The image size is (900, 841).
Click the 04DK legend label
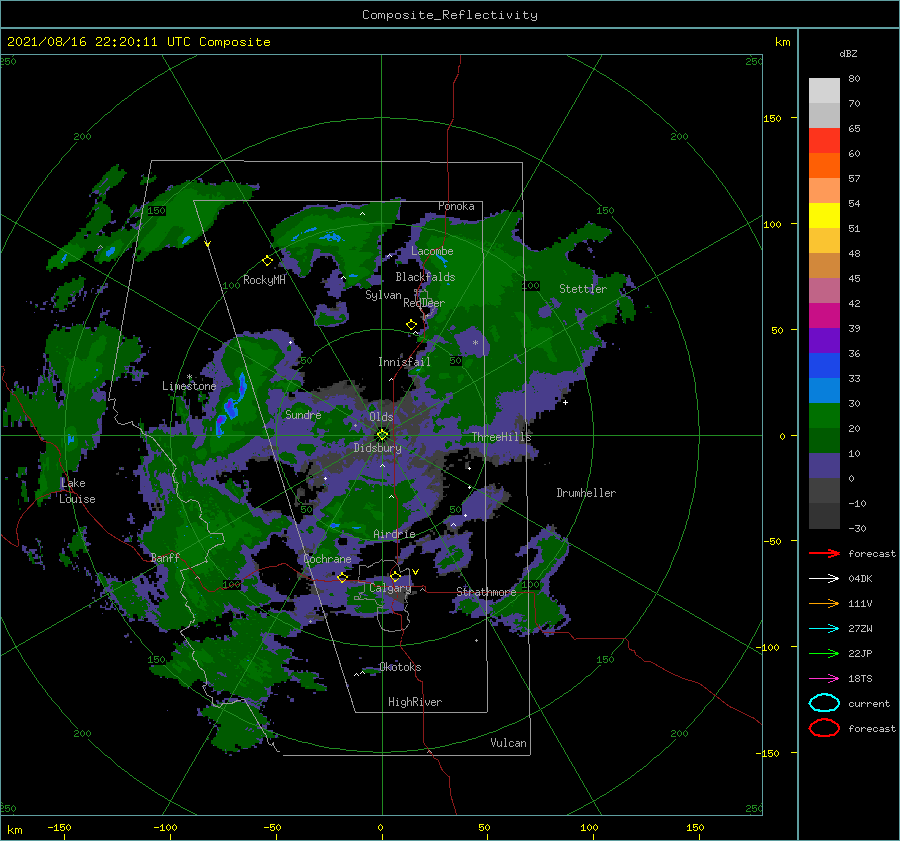pyautogui.click(x=860, y=578)
